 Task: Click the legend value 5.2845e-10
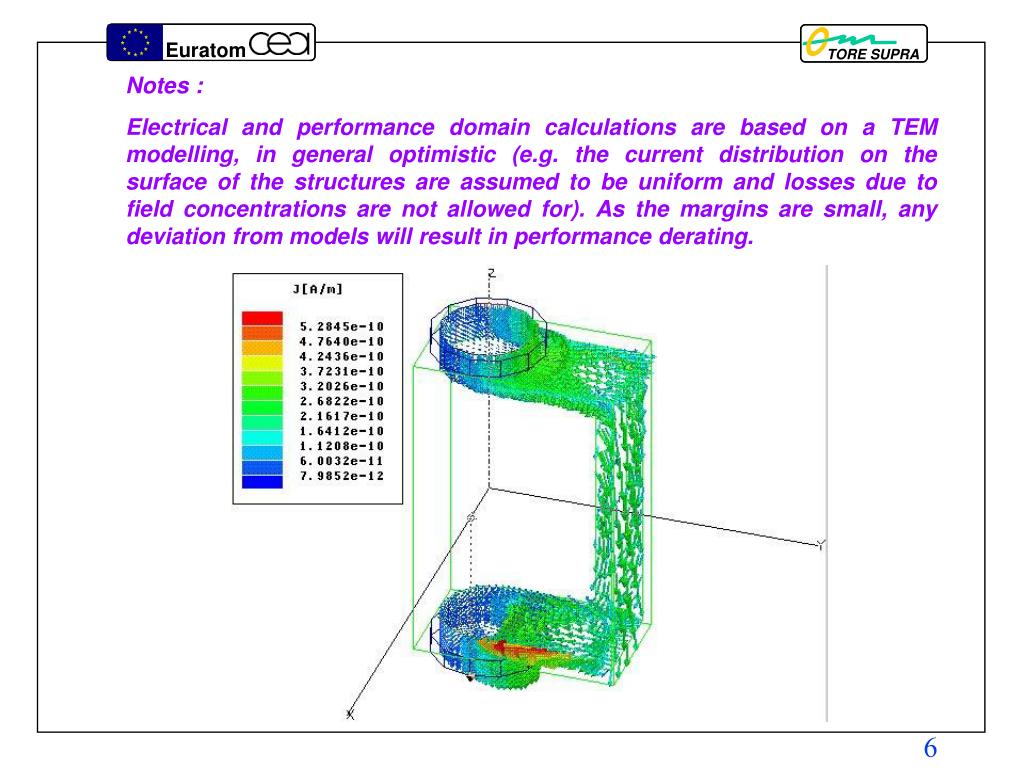[x=342, y=327]
